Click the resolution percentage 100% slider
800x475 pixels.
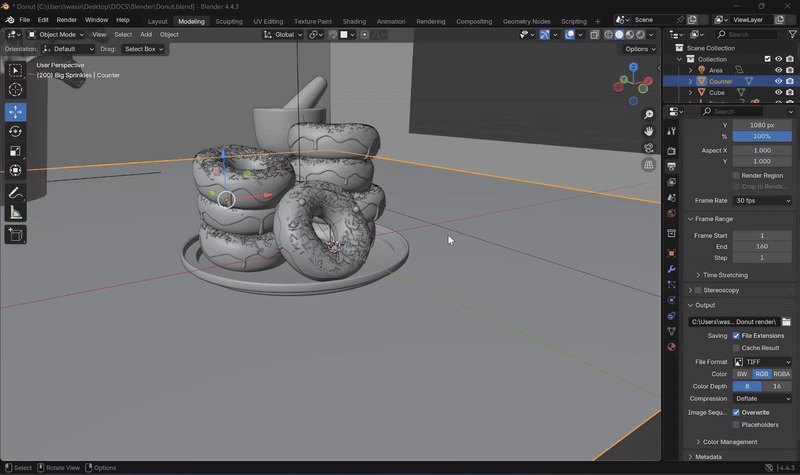click(x=762, y=136)
